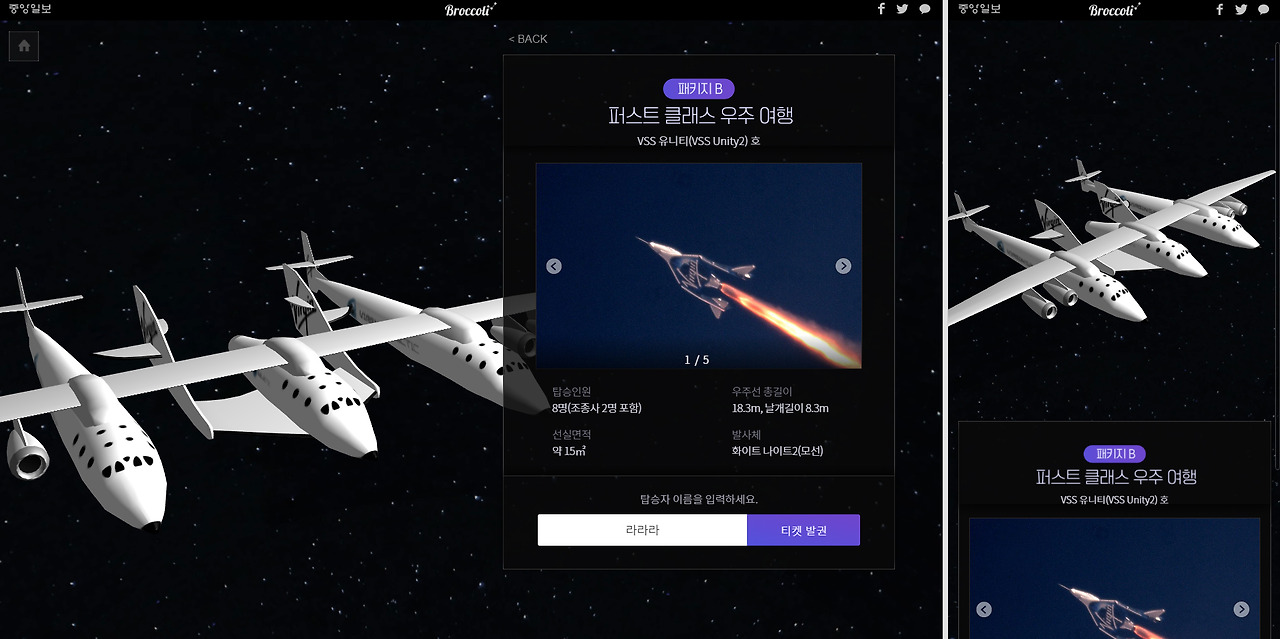Viewport: 1280px width, 639px height.
Task: Click the Broccoli logo in right panel header
Action: pos(1114,9)
